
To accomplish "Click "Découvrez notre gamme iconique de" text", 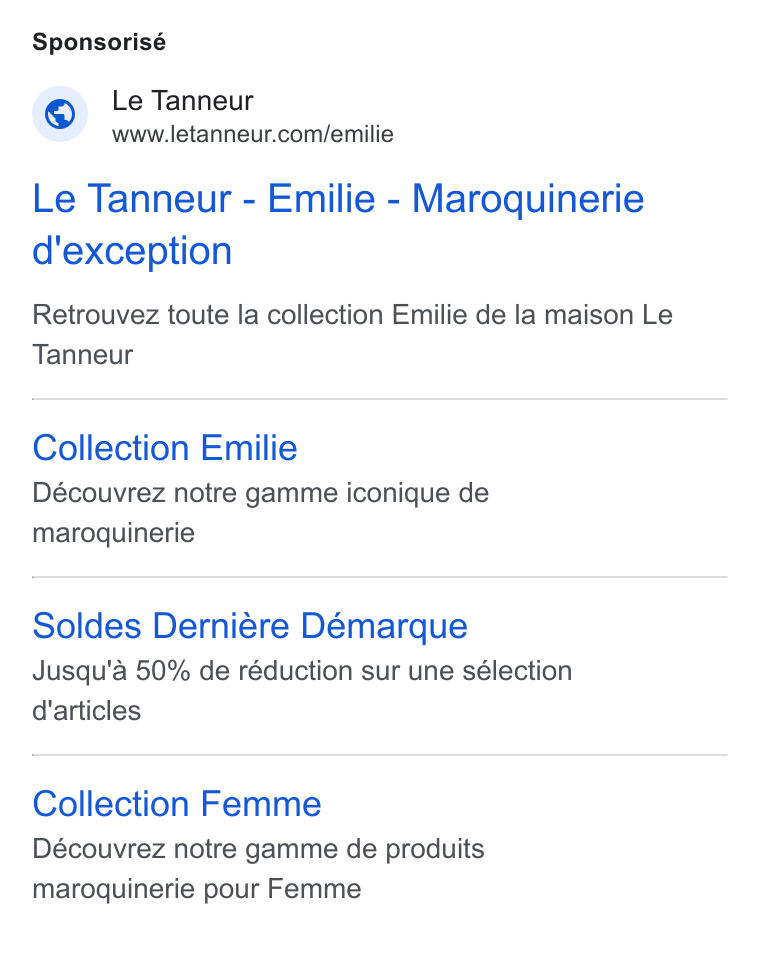I will pos(261,493).
